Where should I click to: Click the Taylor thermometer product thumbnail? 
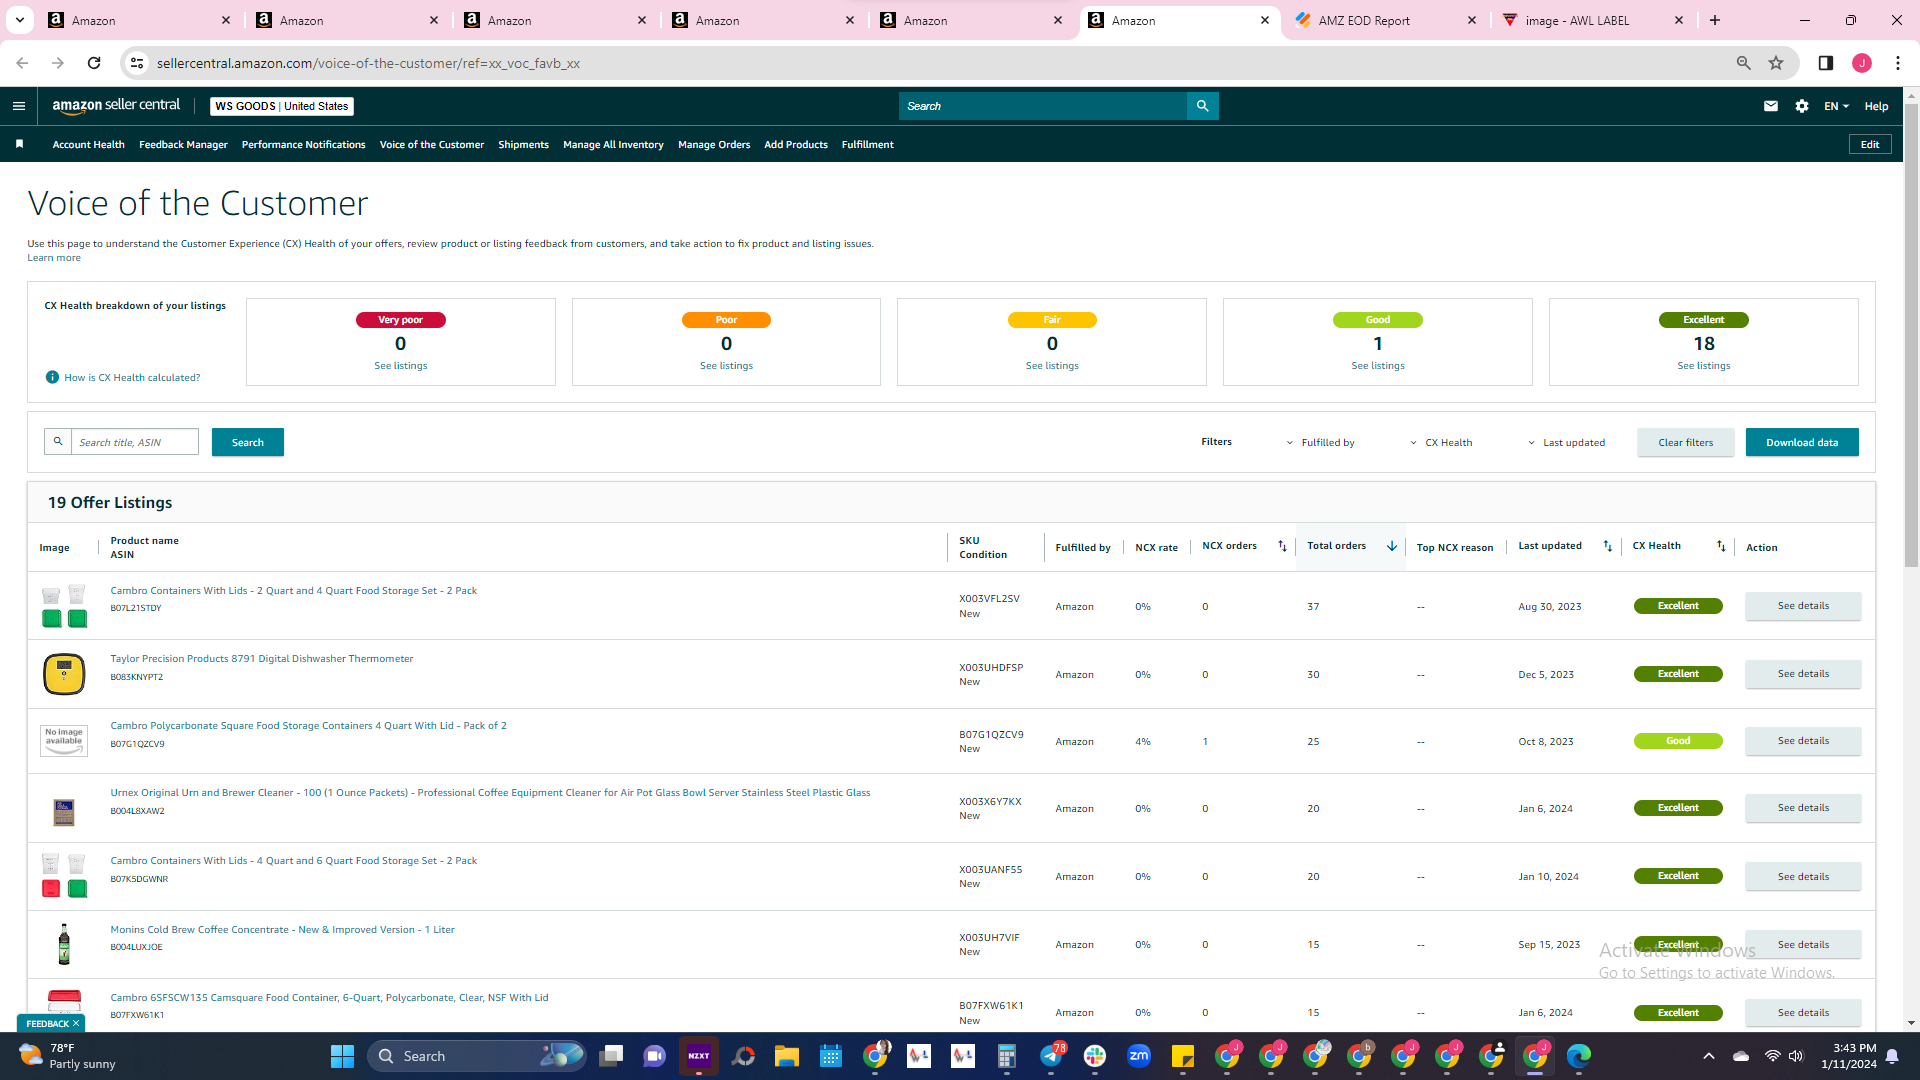(x=64, y=674)
